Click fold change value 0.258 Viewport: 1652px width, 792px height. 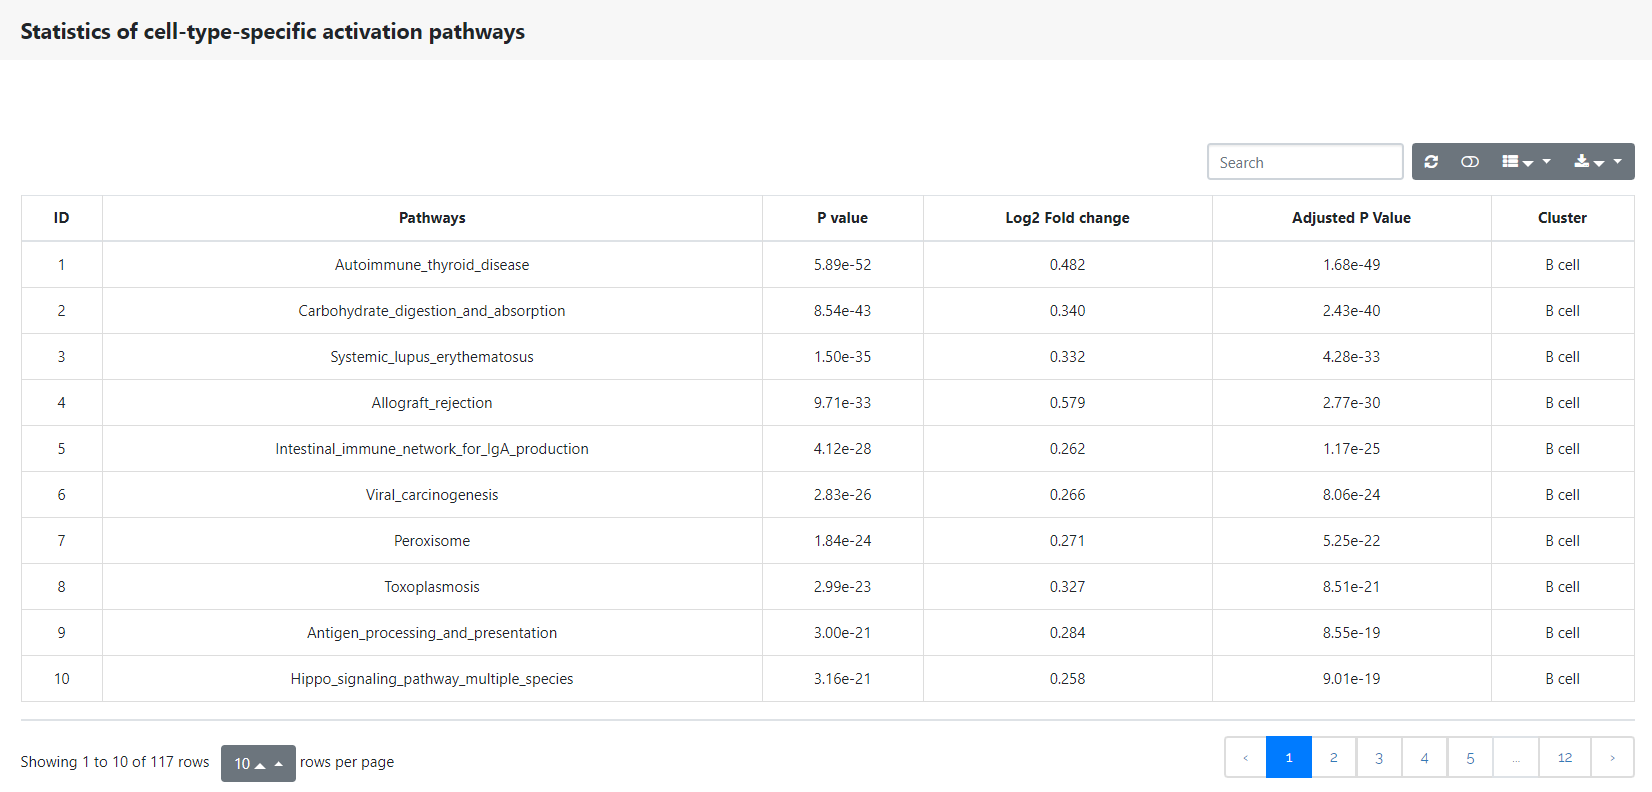coord(1067,679)
